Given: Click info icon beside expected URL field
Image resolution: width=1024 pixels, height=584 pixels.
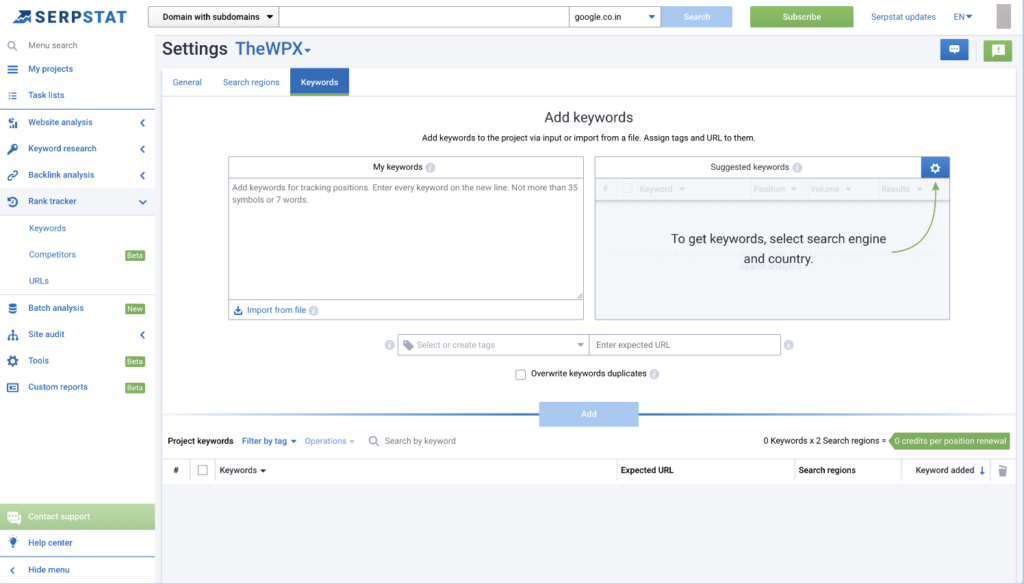Looking at the screenshot, I should (x=789, y=345).
